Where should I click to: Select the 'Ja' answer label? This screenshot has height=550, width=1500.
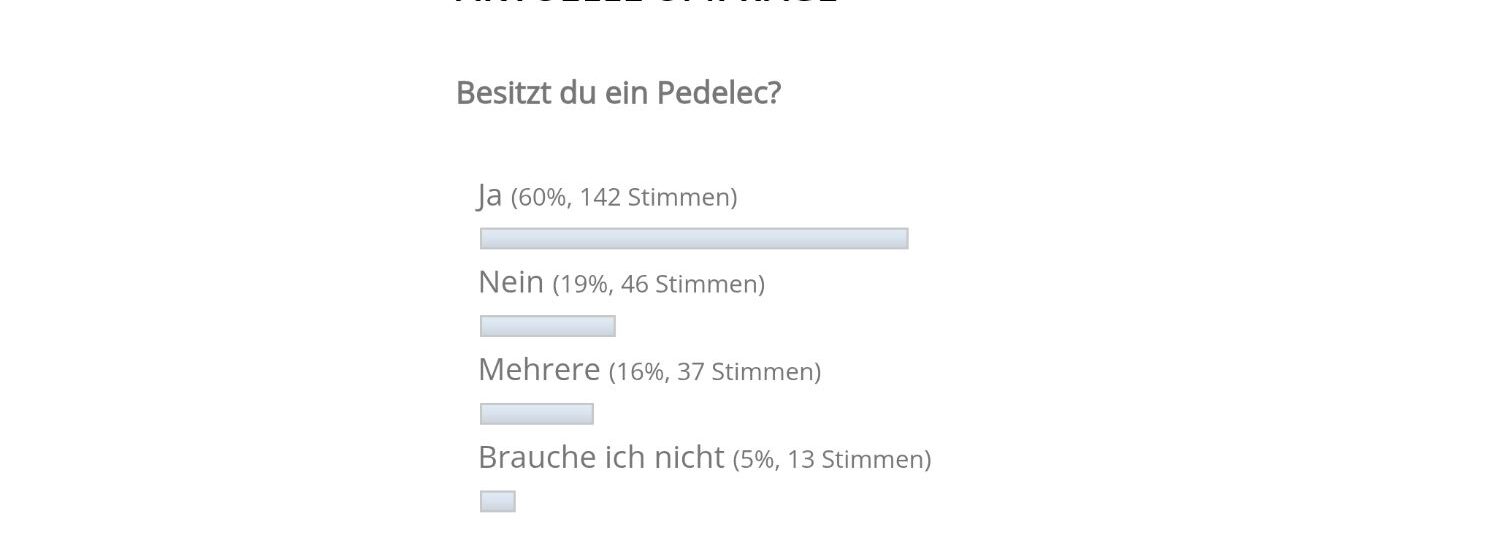[490, 195]
